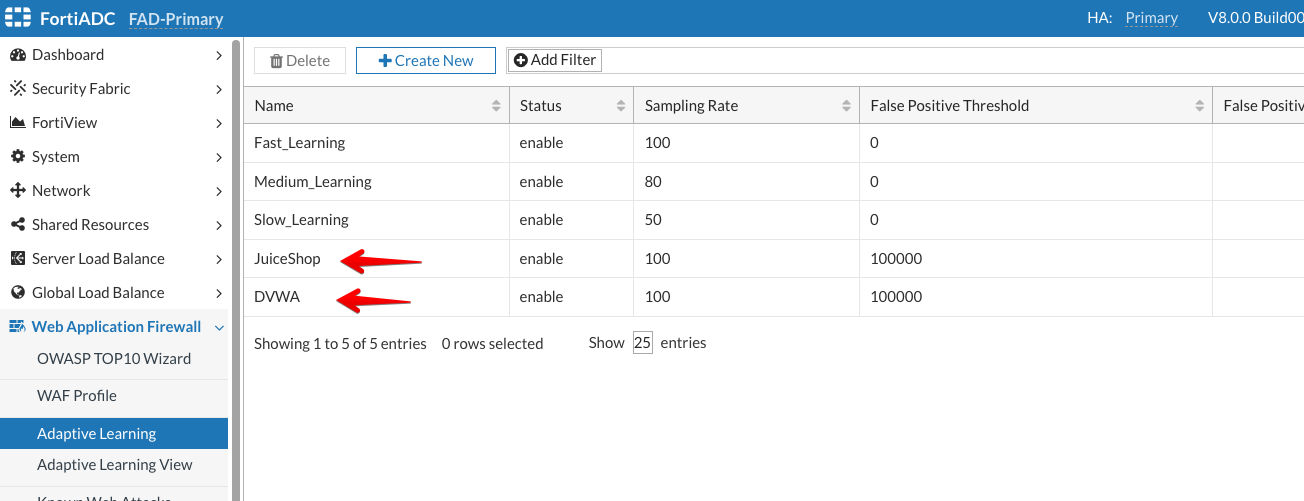Click the Create New button

tap(426, 61)
